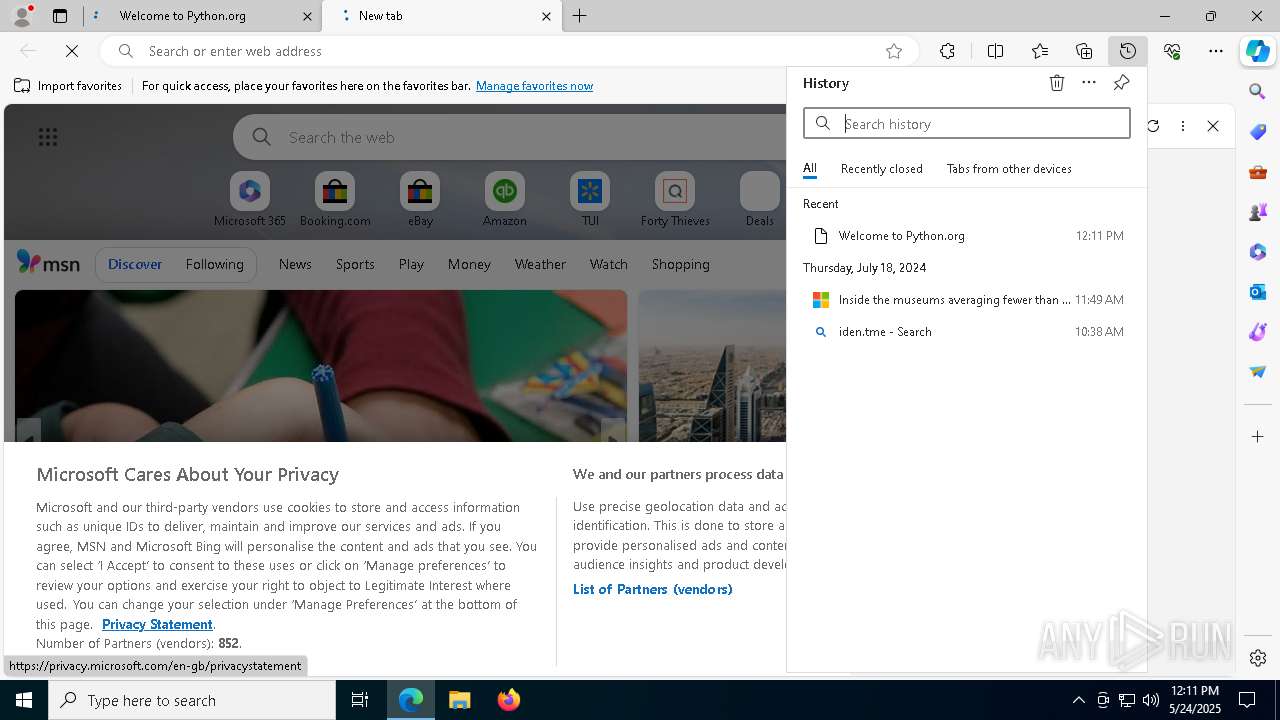Click the Search the web box

[510, 137]
